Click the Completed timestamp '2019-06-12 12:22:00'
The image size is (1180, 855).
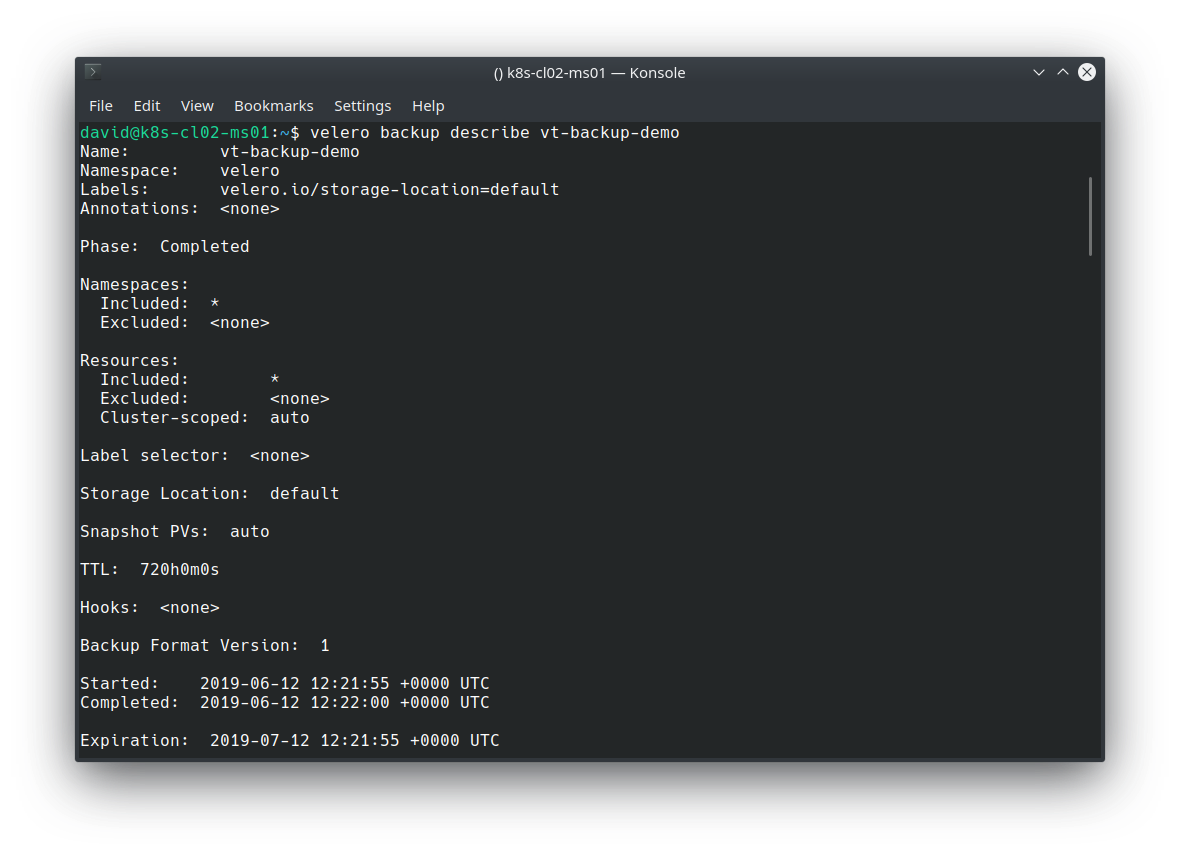point(295,702)
